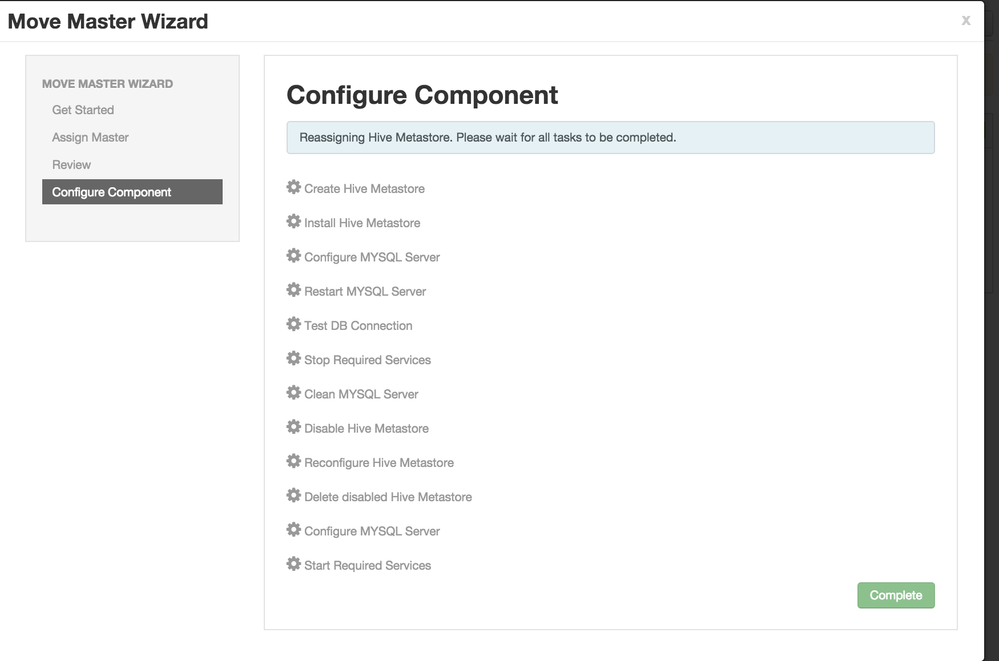Image resolution: width=999 pixels, height=661 pixels.
Task: Click the Test DB Connection task label
Action: click(x=358, y=326)
